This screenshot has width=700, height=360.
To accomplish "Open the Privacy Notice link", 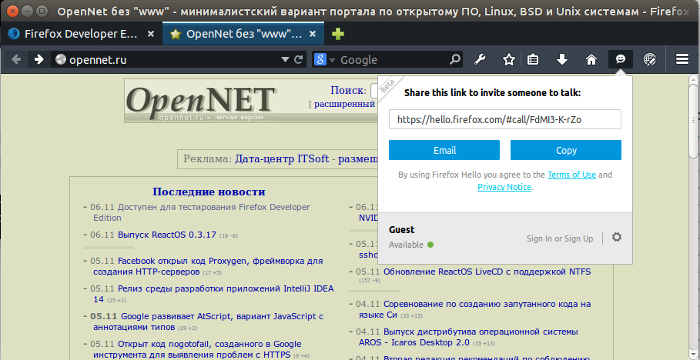I will click(504, 187).
